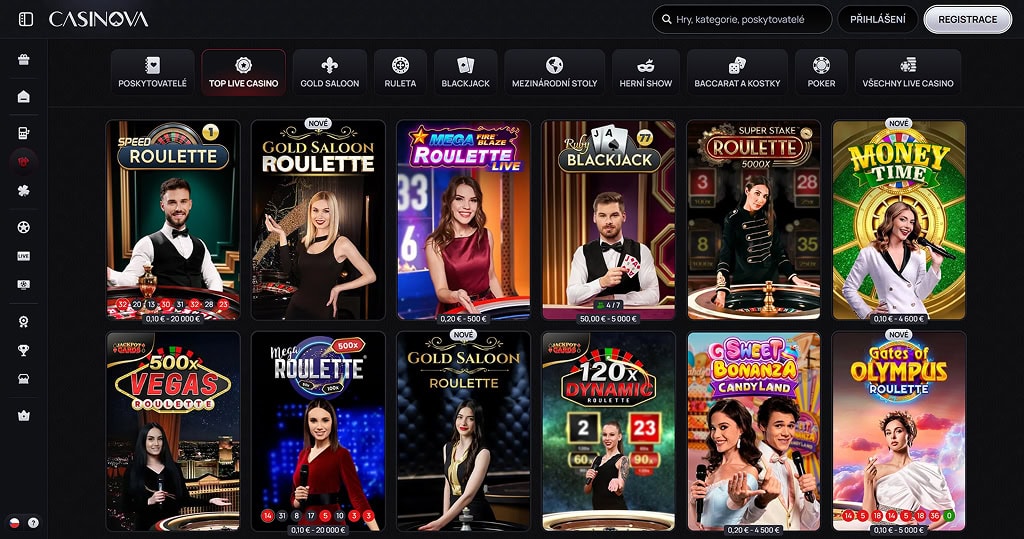Switch to the Gold Saloon category
Screen dimensions: 1024x539
click(330, 73)
